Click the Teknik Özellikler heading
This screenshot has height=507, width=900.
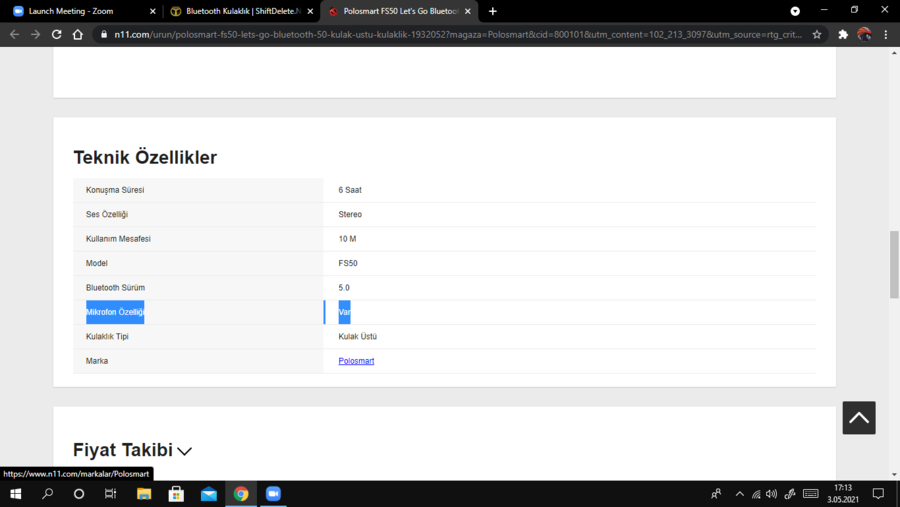[x=145, y=157]
